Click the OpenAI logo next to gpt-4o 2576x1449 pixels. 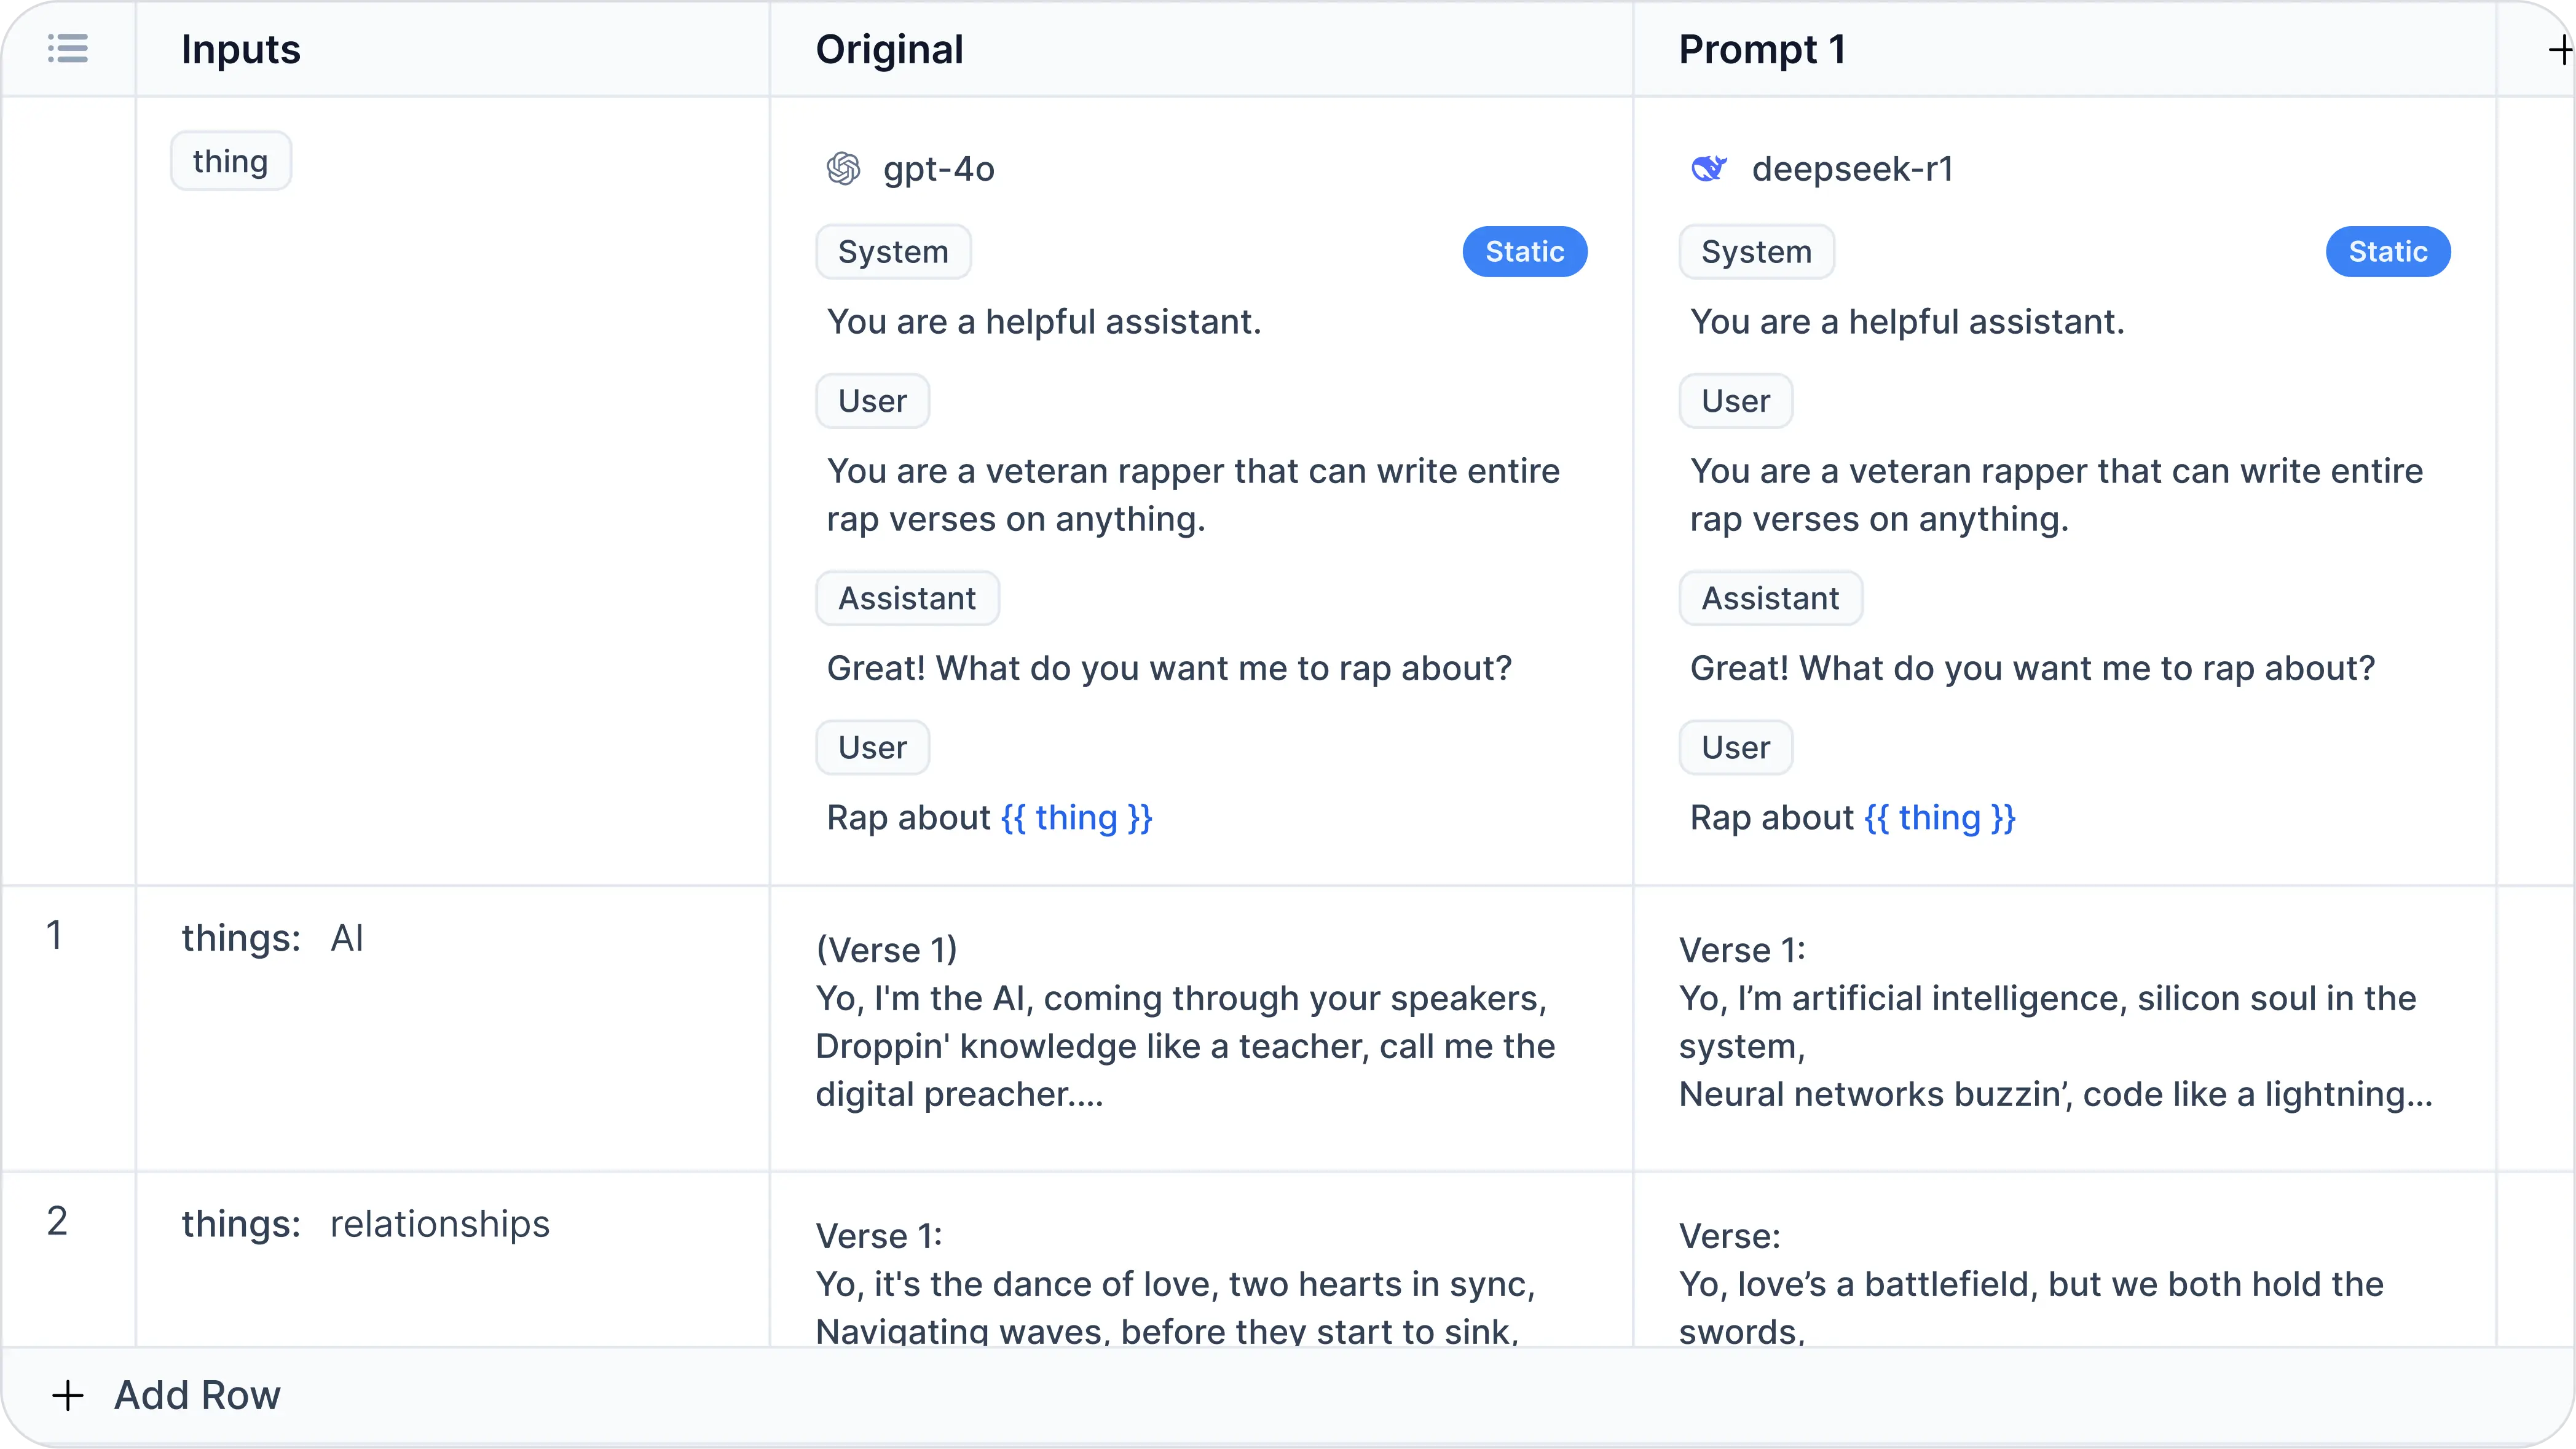pyautogui.click(x=844, y=168)
